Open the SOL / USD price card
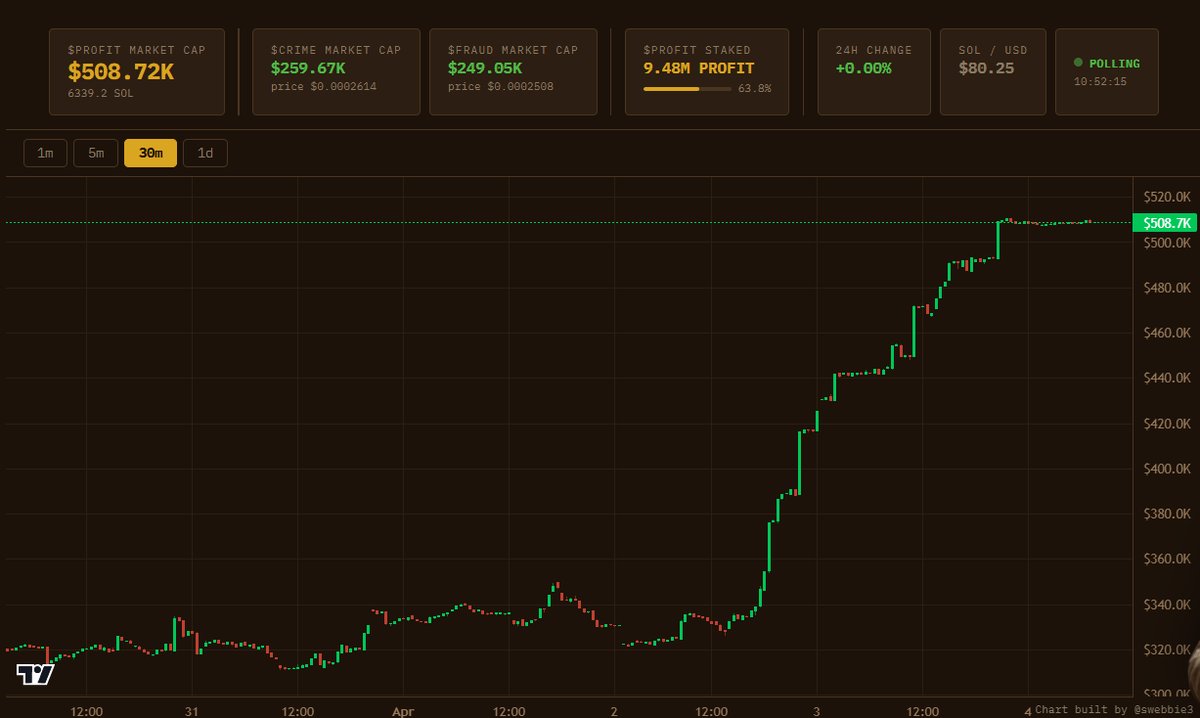Screen dimensions: 1200x718 coord(993,72)
